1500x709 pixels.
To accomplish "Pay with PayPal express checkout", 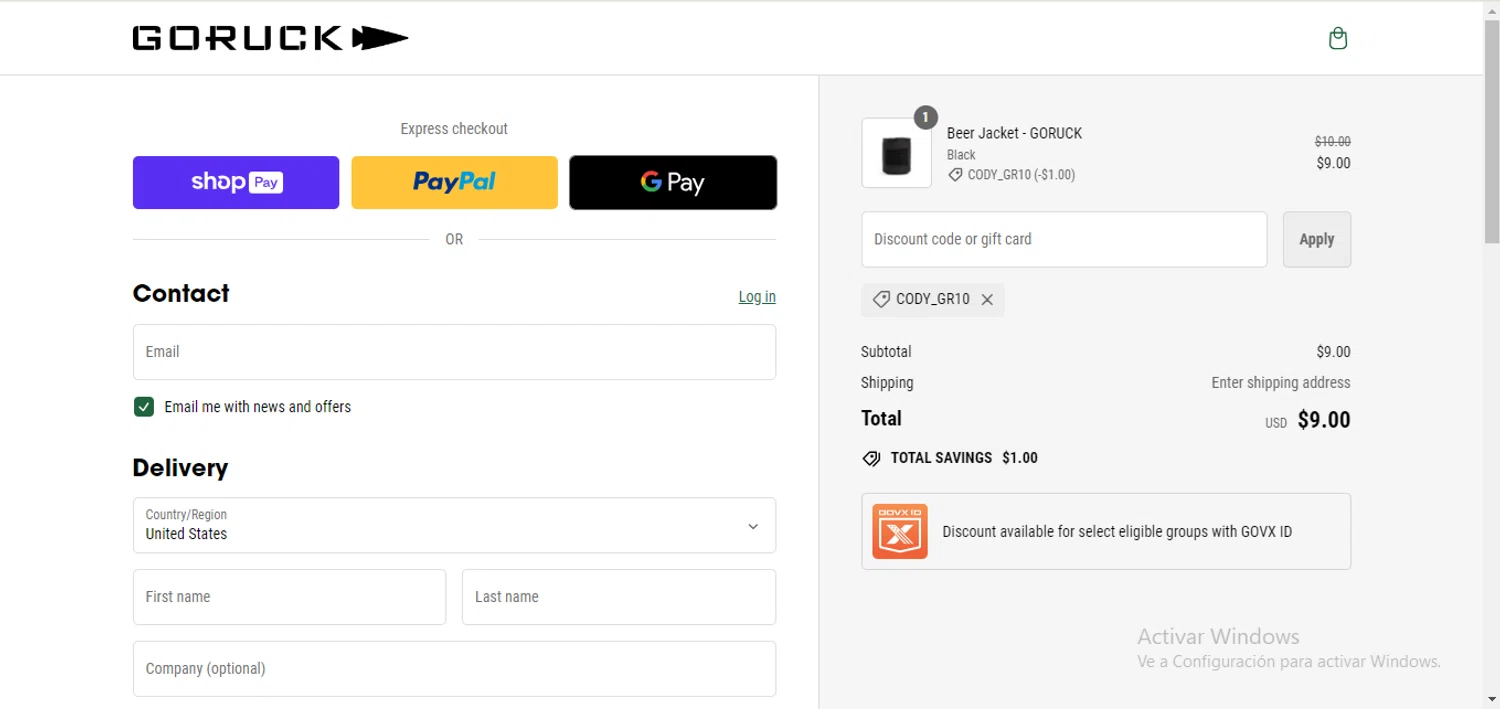I will click(x=454, y=182).
